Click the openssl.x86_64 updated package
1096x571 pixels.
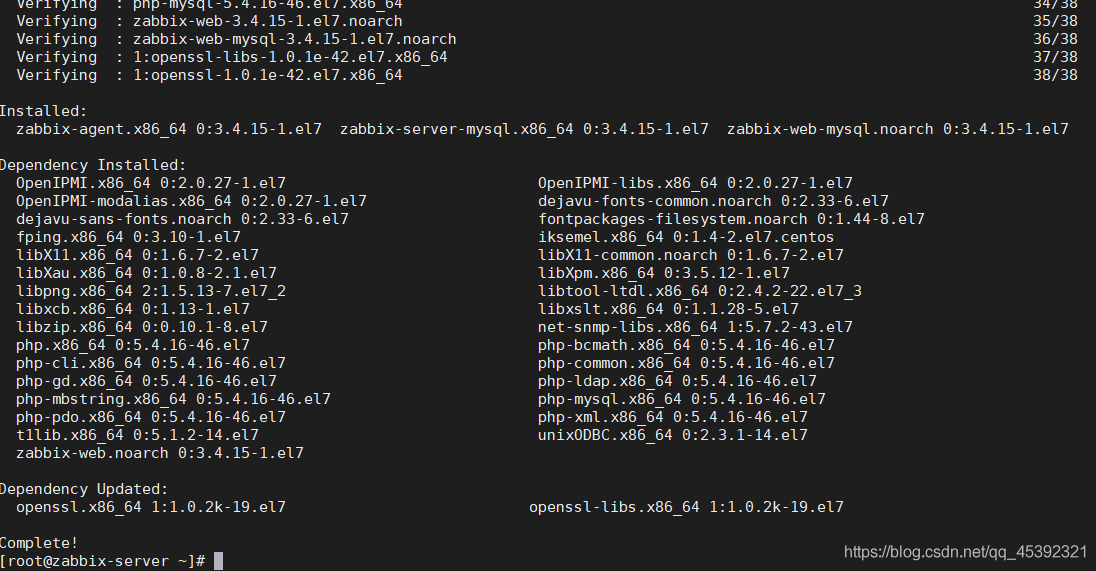tap(151, 507)
